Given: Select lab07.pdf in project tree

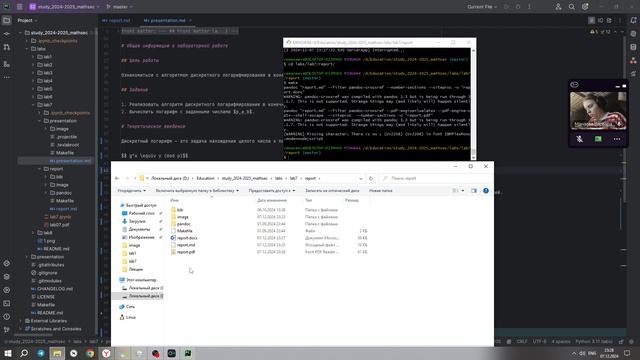Looking at the screenshot, I should (60, 225).
